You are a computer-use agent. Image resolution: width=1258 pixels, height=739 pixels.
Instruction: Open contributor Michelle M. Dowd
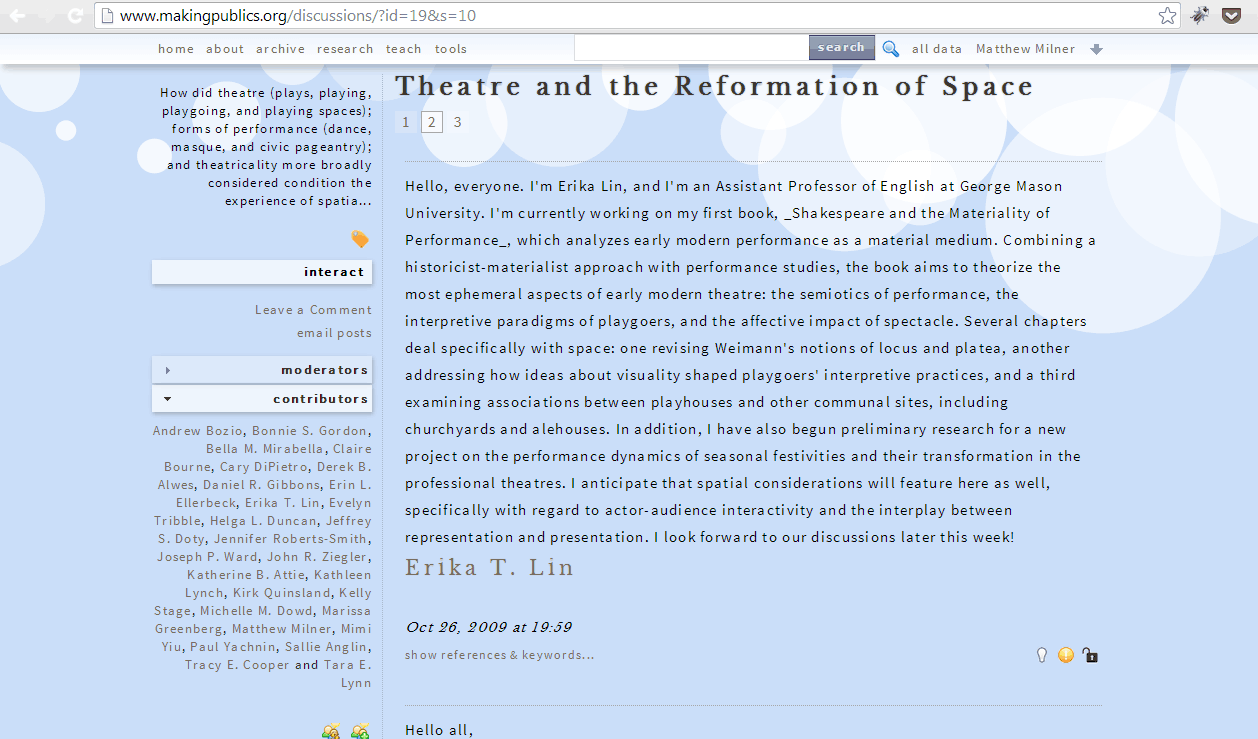pyautogui.click(x=257, y=611)
